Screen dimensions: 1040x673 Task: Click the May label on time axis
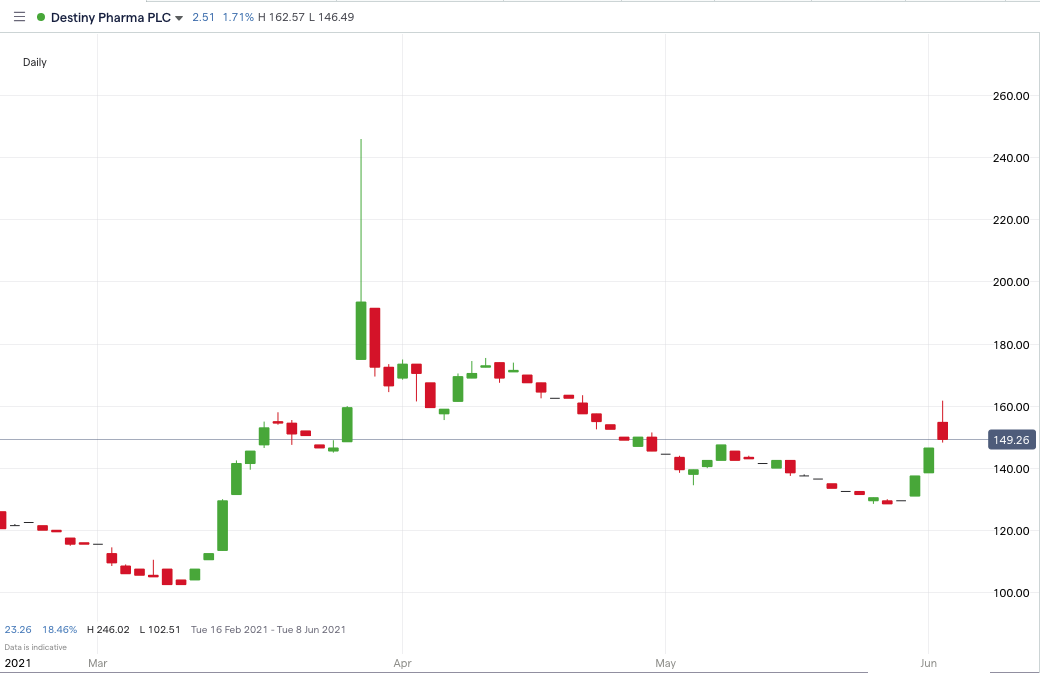[x=665, y=663]
